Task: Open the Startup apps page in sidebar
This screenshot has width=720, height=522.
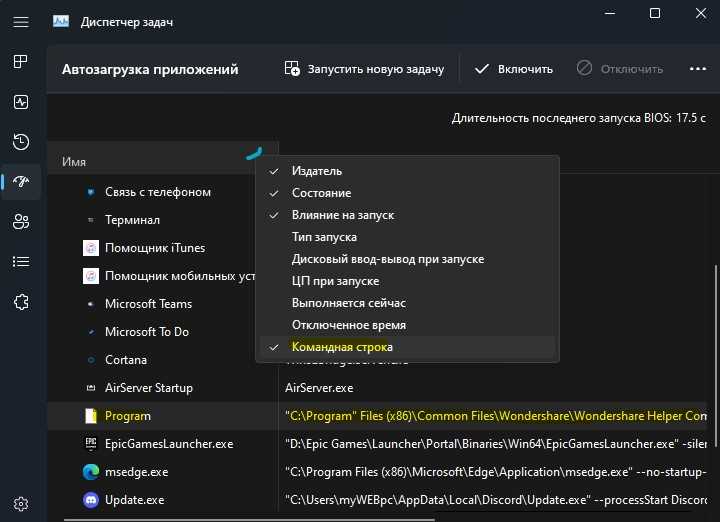Action: click(x=21, y=182)
